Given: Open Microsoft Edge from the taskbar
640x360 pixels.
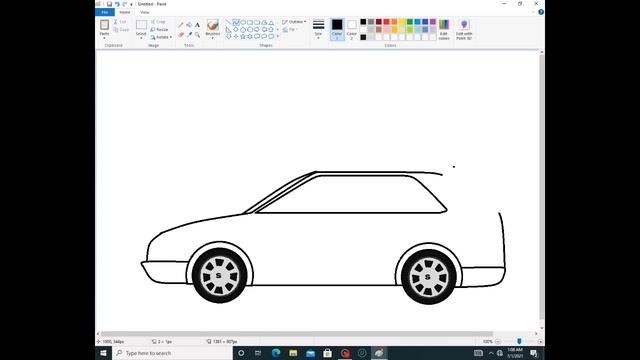Looking at the screenshot, I should coord(276,353).
